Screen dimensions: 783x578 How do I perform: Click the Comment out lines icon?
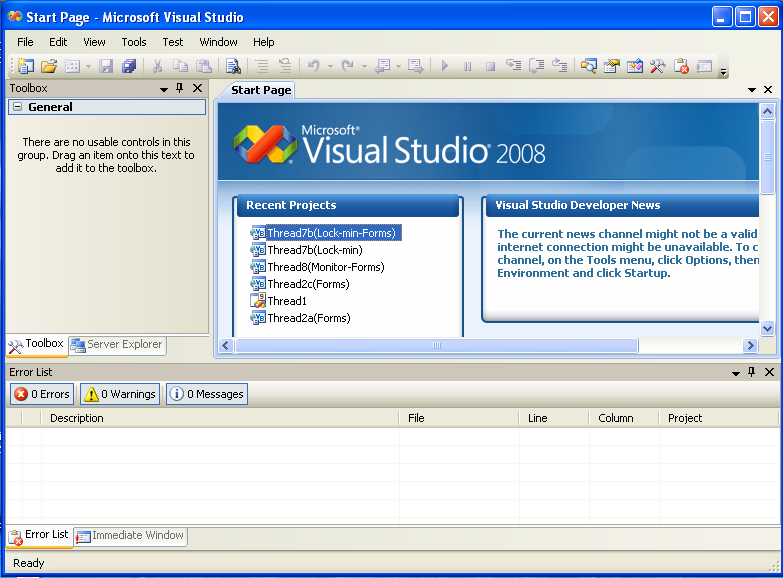262,66
